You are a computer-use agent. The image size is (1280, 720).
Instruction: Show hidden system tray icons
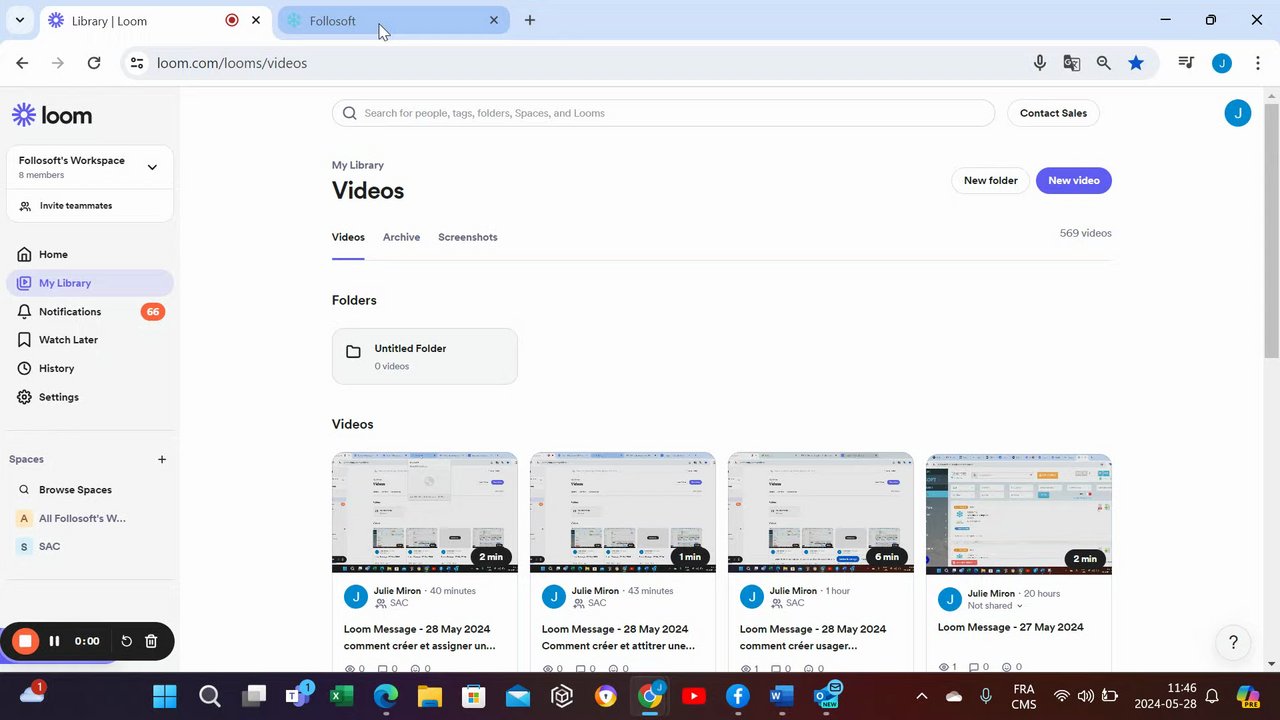922,696
